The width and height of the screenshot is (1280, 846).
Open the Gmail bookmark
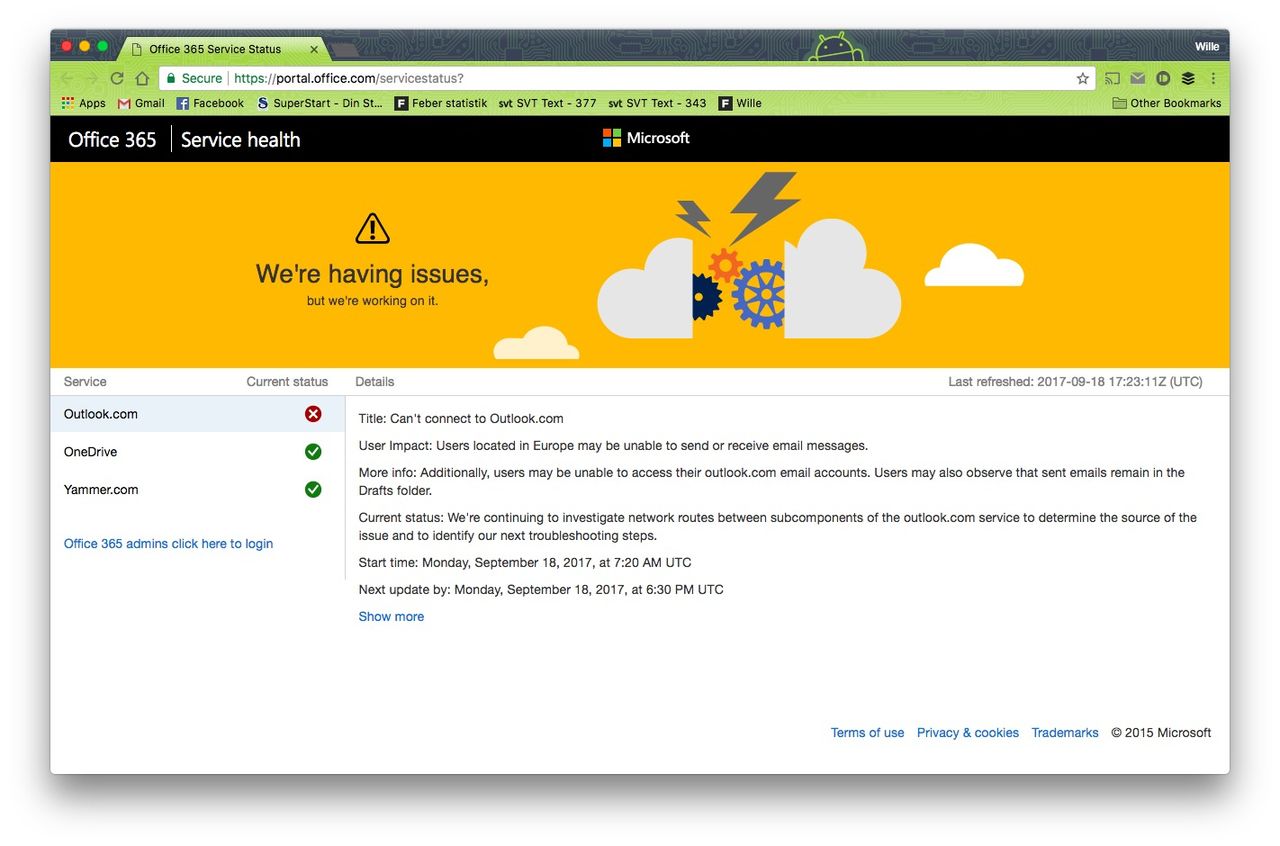click(x=141, y=103)
